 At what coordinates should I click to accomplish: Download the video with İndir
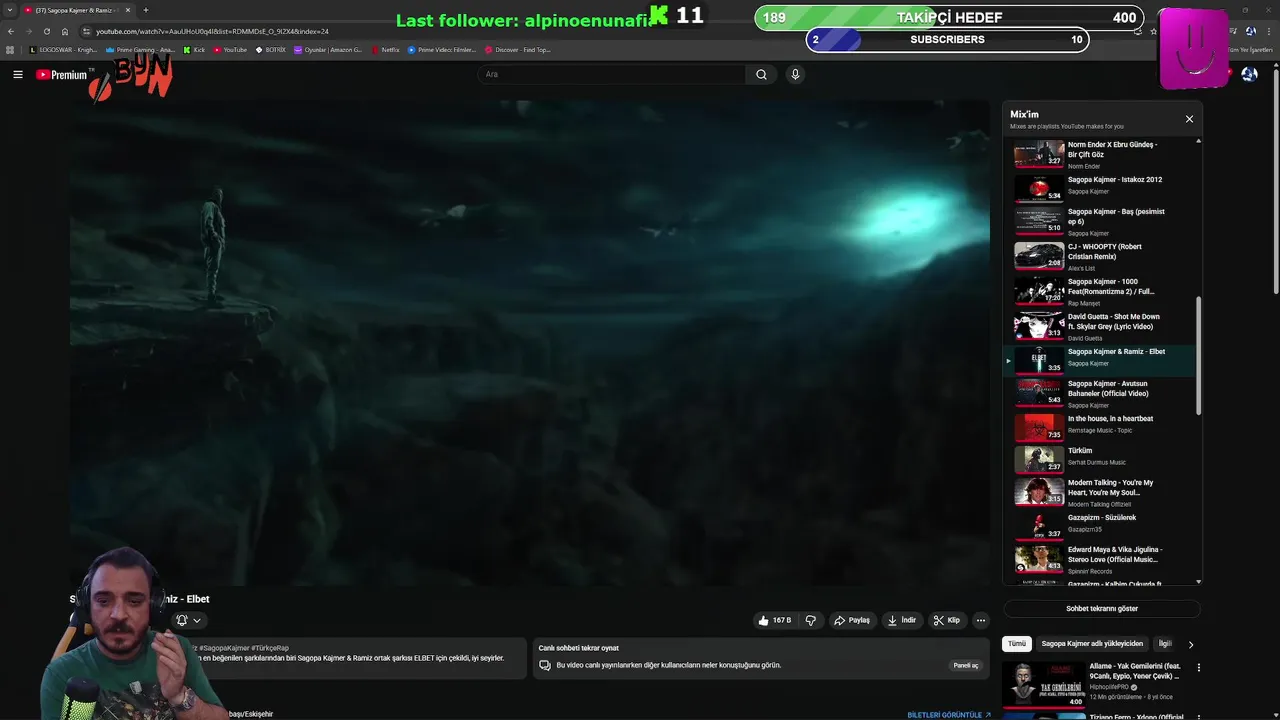(901, 620)
